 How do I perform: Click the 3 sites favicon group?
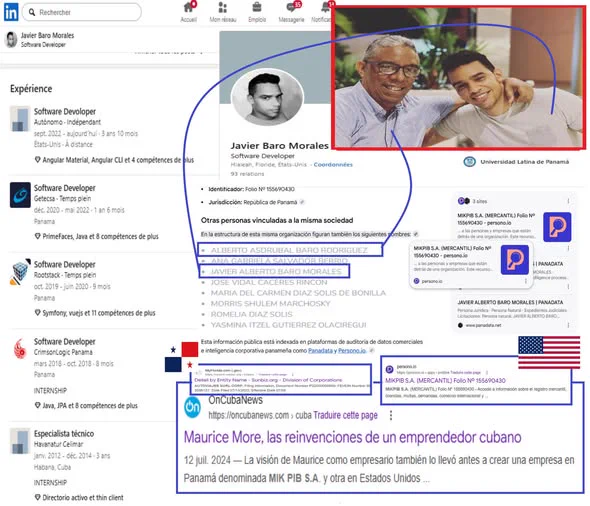(464, 201)
